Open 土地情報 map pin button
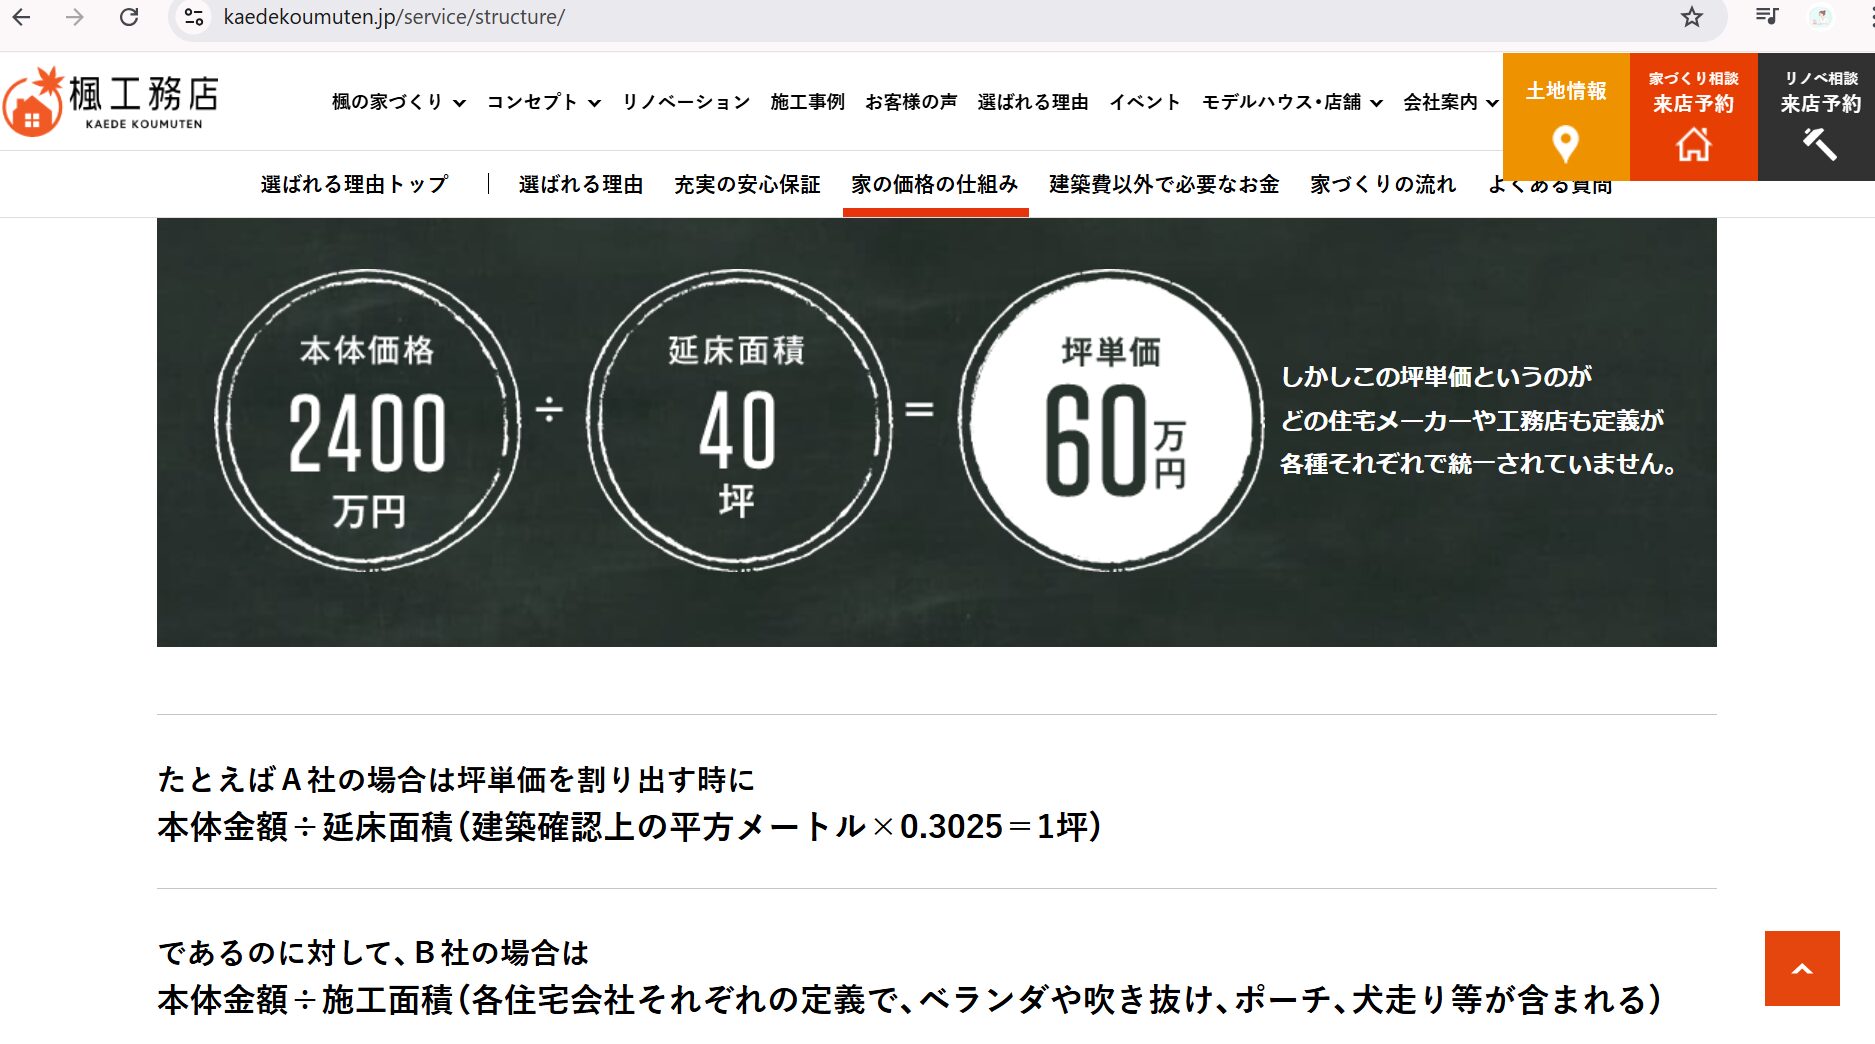 coord(1565,117)
